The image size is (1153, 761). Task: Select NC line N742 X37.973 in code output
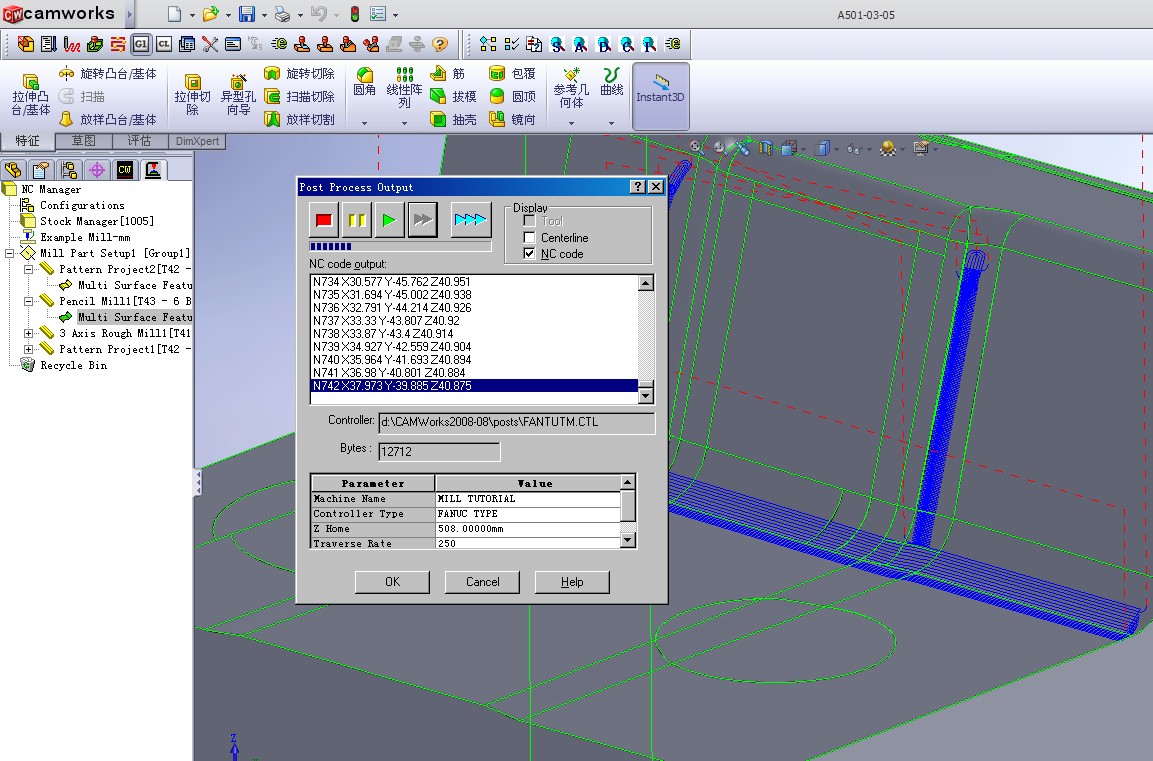(474, 386)
